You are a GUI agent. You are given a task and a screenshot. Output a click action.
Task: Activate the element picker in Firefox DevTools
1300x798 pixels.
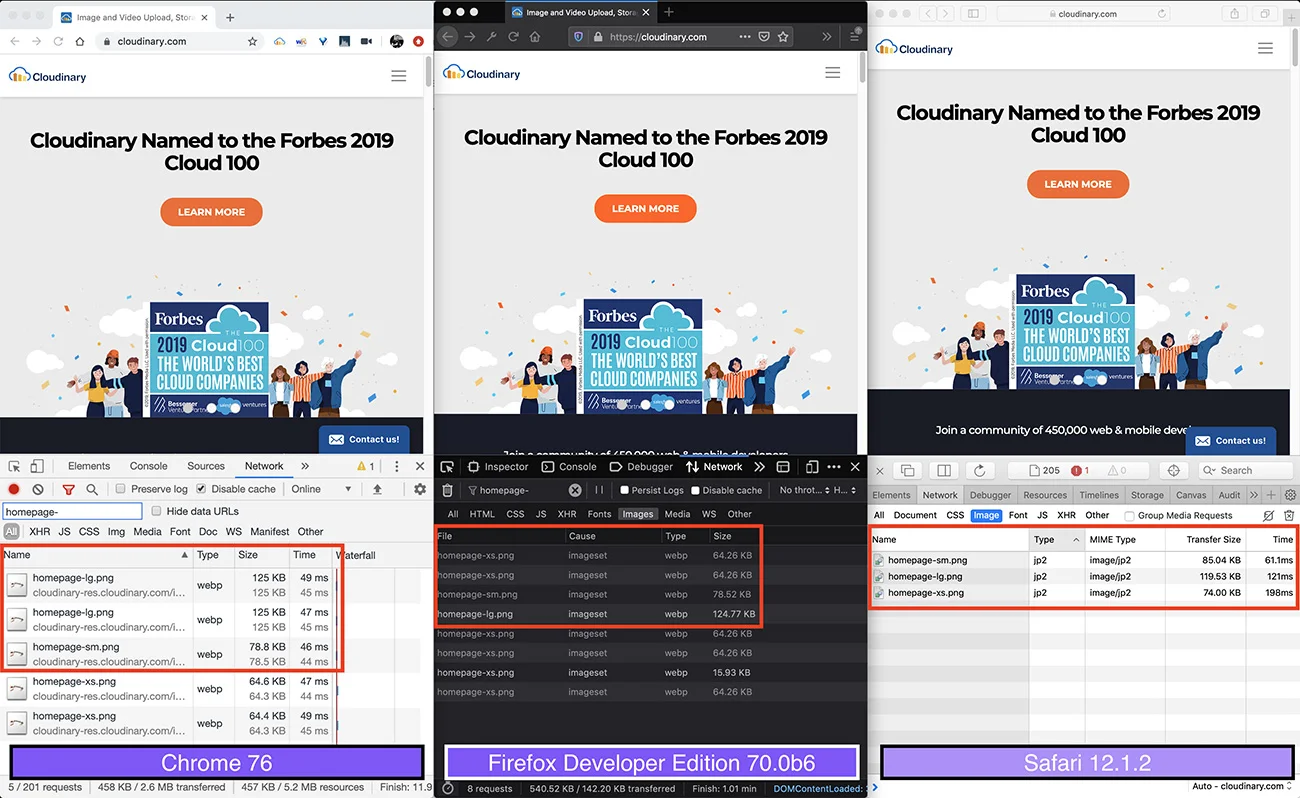tap(447, 467)
